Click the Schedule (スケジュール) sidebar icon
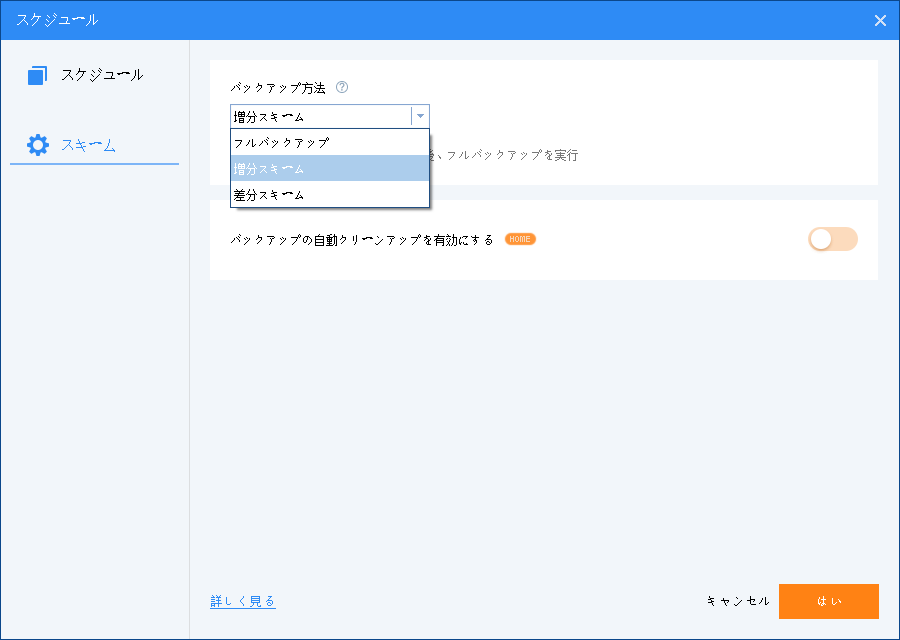Screen dimensions: 900x640 coord(38,75)
